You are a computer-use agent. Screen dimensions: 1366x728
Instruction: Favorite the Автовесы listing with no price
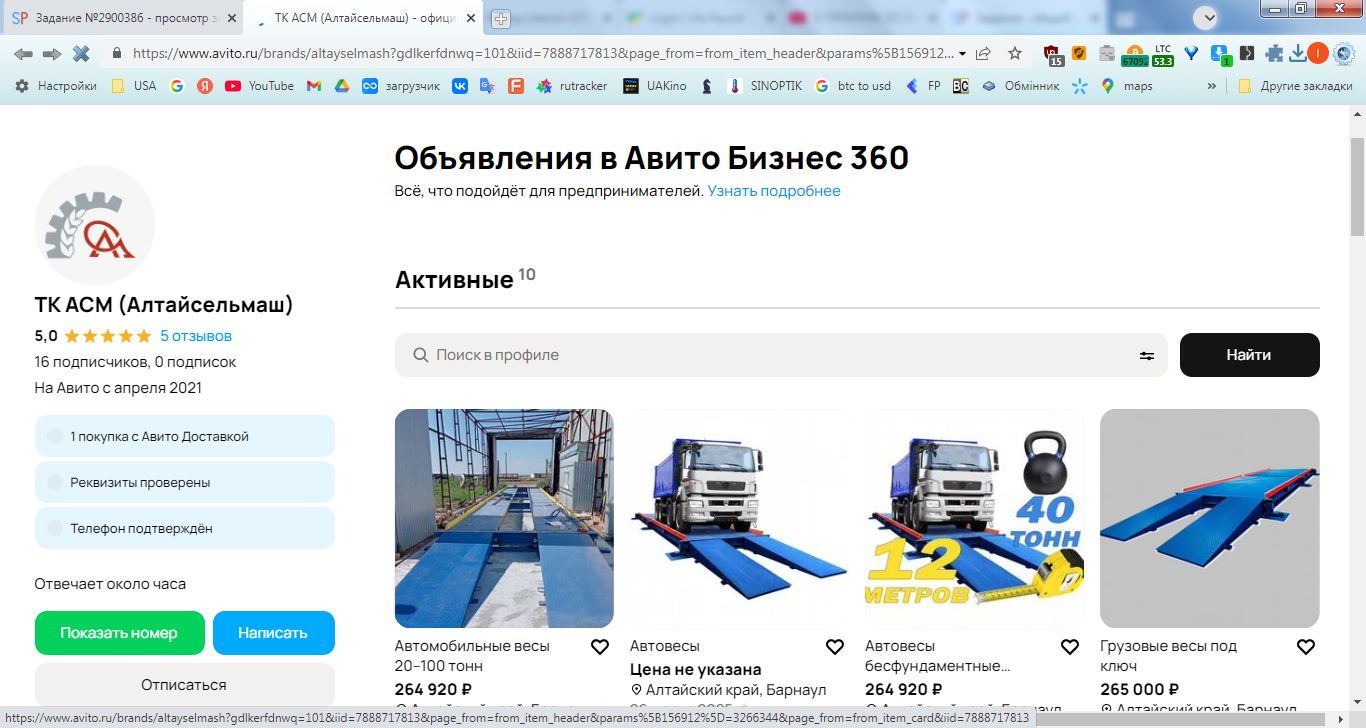pos(835,647)
